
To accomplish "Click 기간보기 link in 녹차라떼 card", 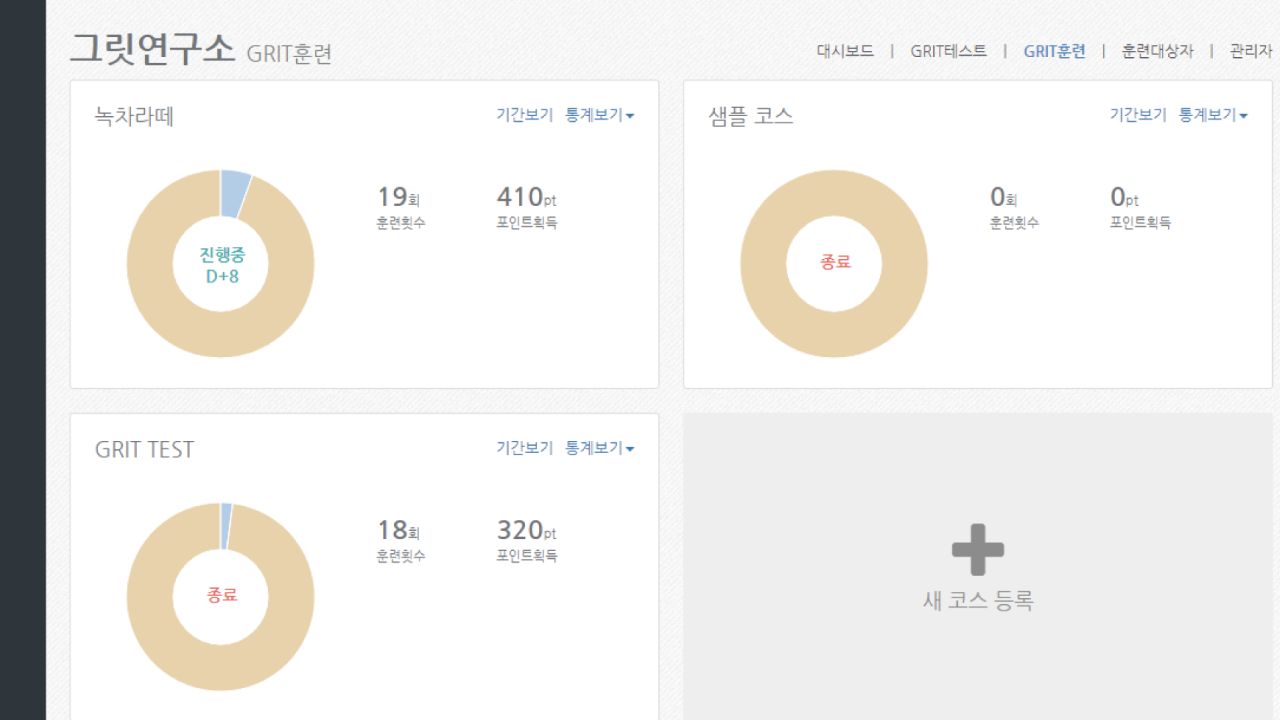I will (524, 115).
